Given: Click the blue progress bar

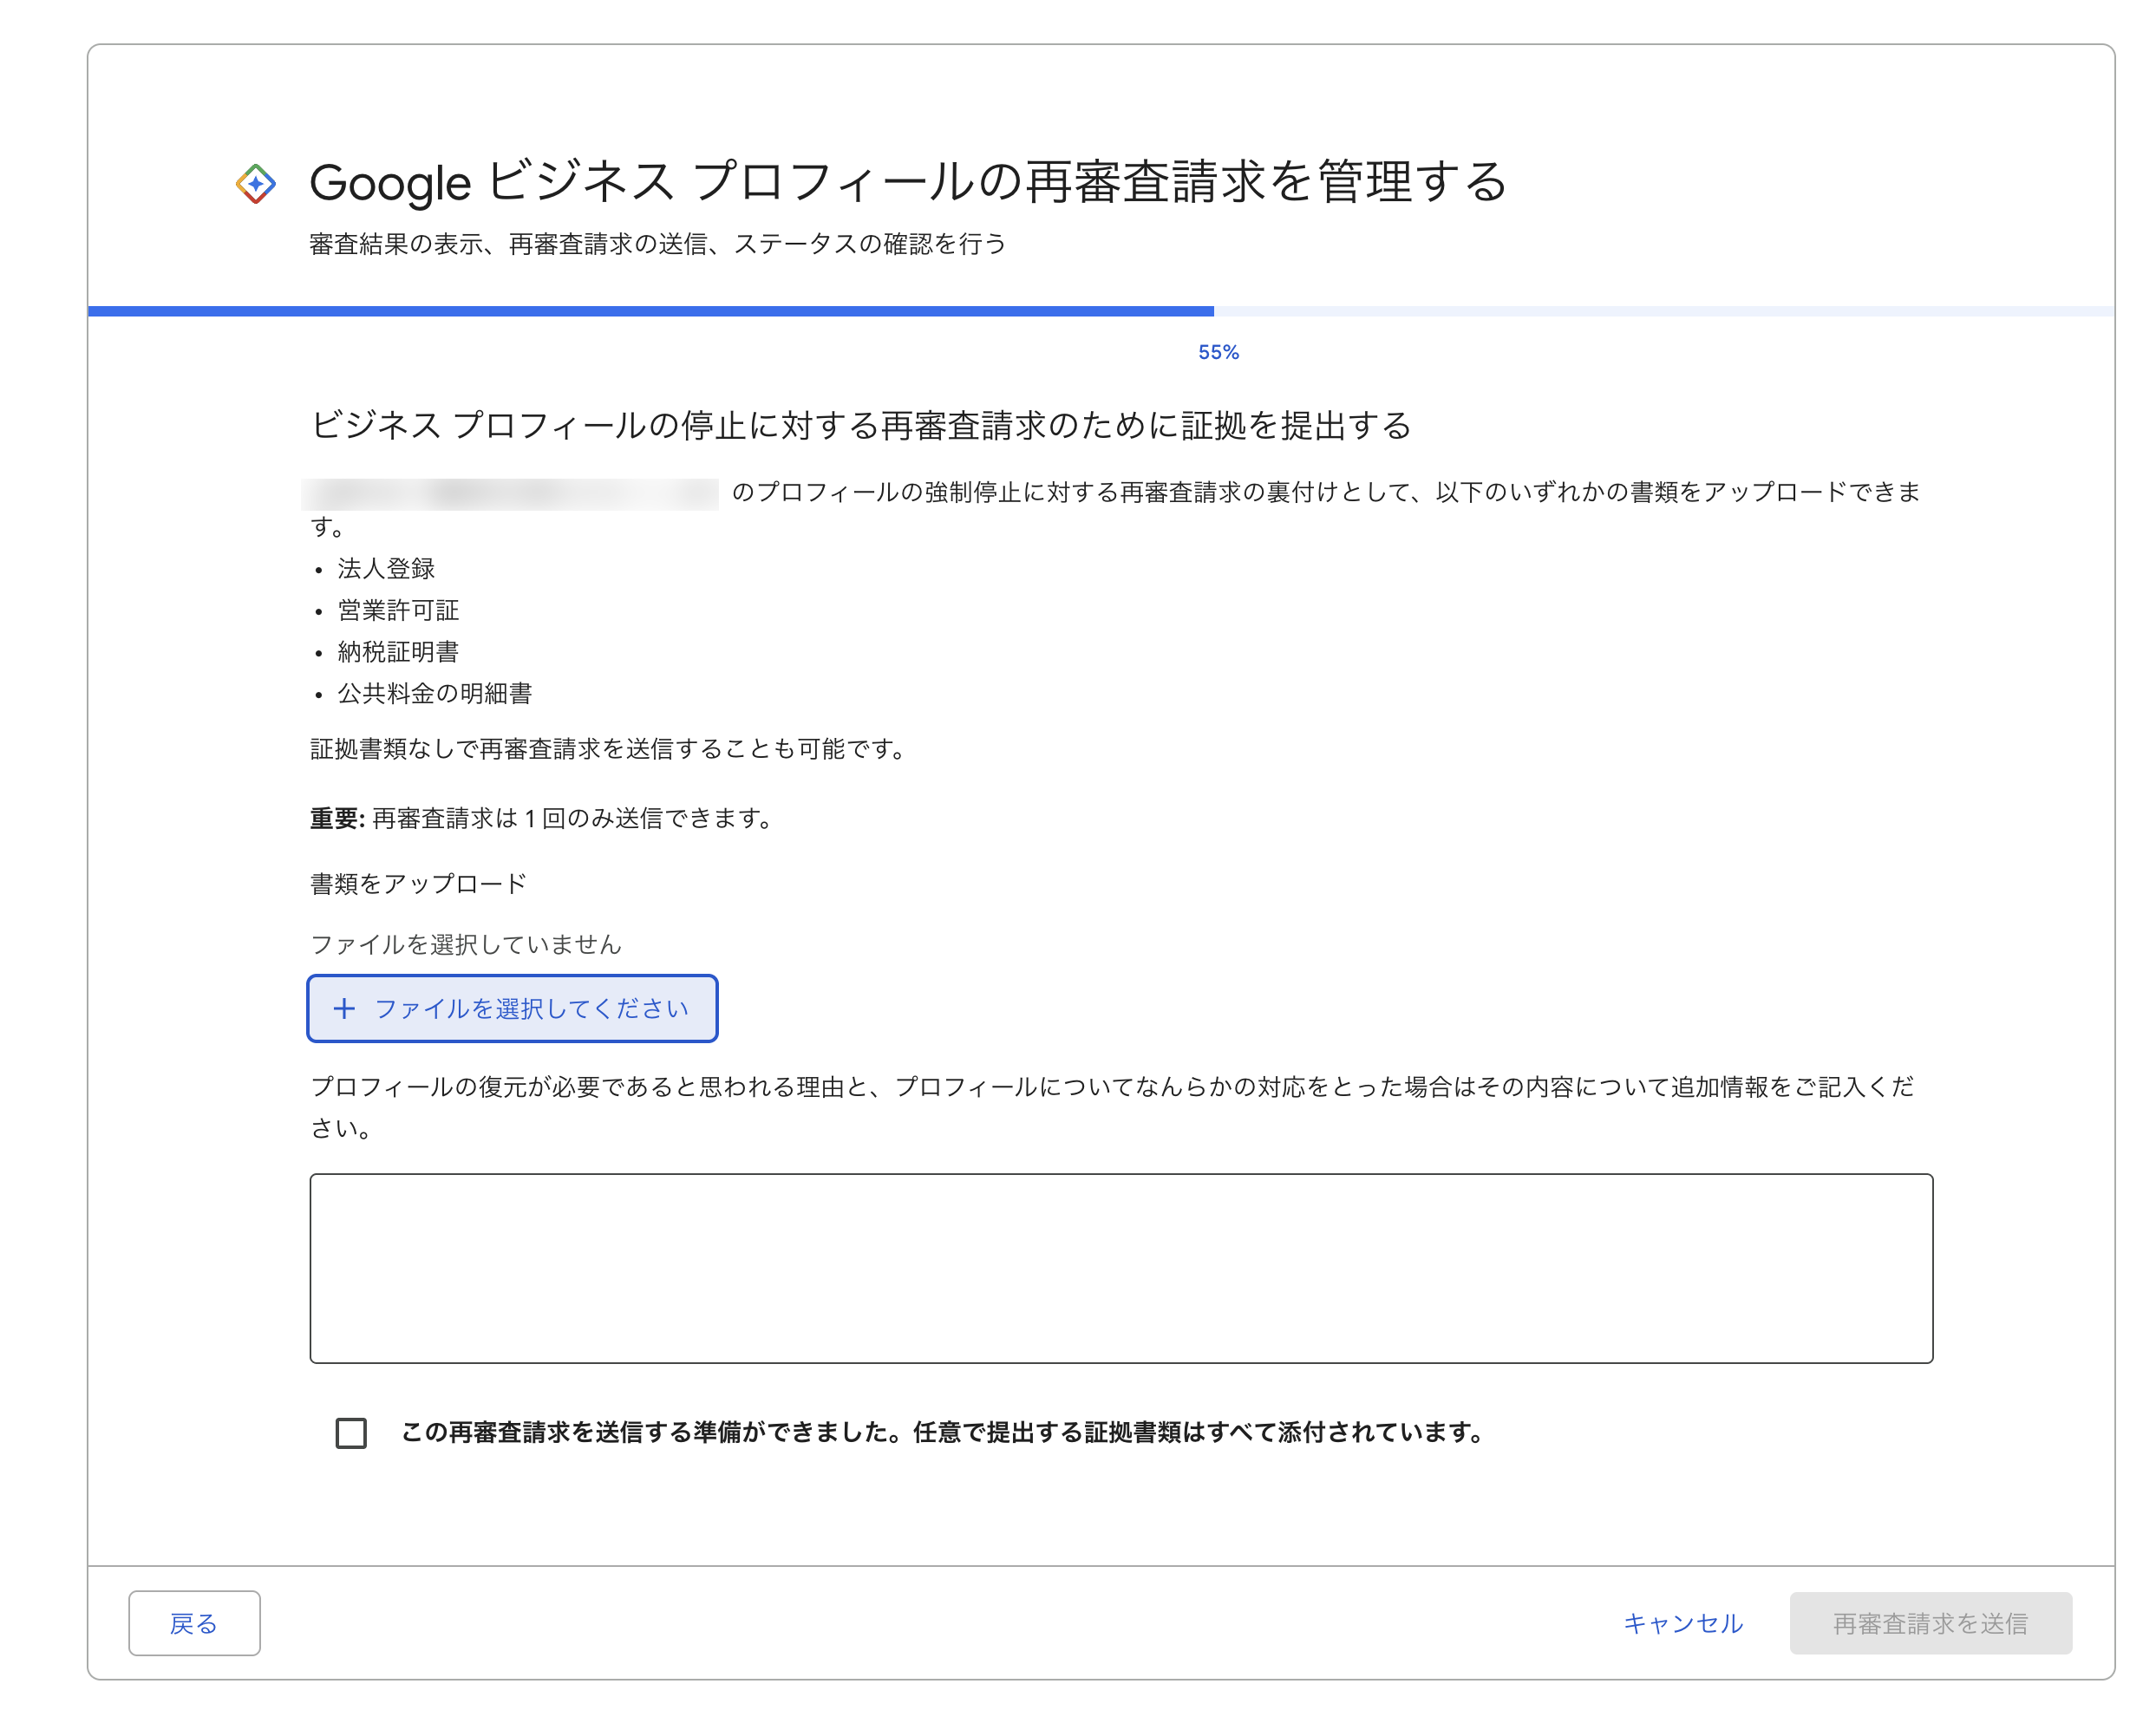Looking at the screenshot, I should [x=651, y=311].
